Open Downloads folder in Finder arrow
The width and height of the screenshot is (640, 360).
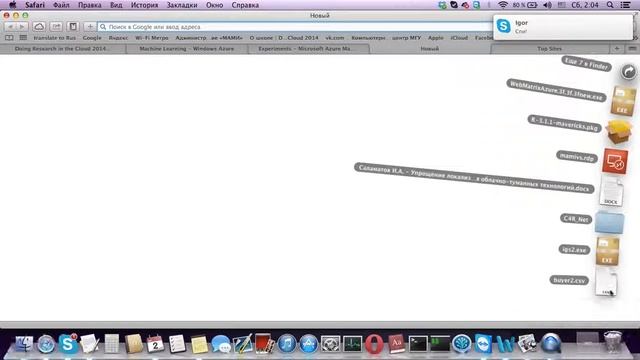pos(629,72)
